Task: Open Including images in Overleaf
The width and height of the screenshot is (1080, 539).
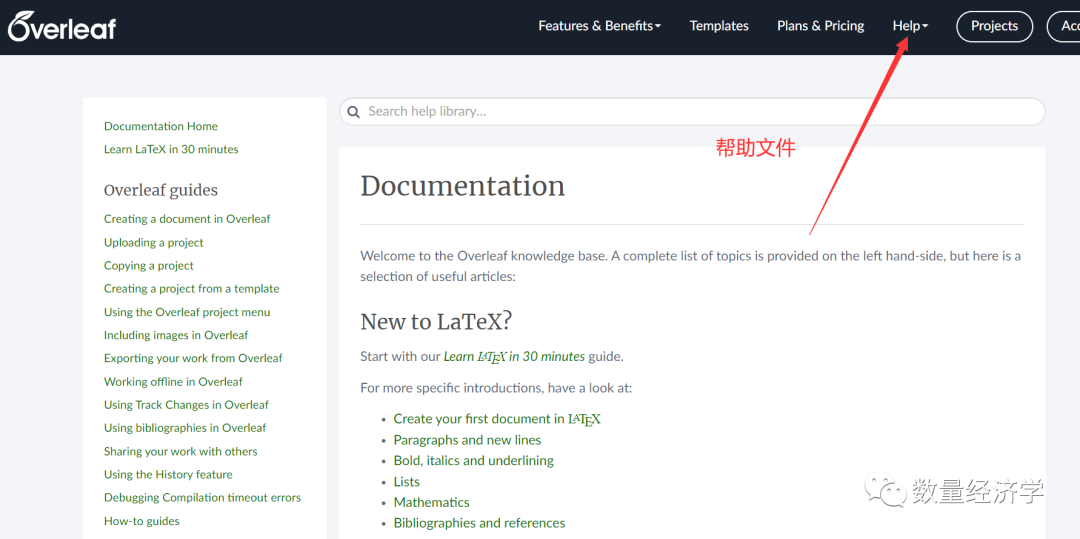Action: (176, 335)
